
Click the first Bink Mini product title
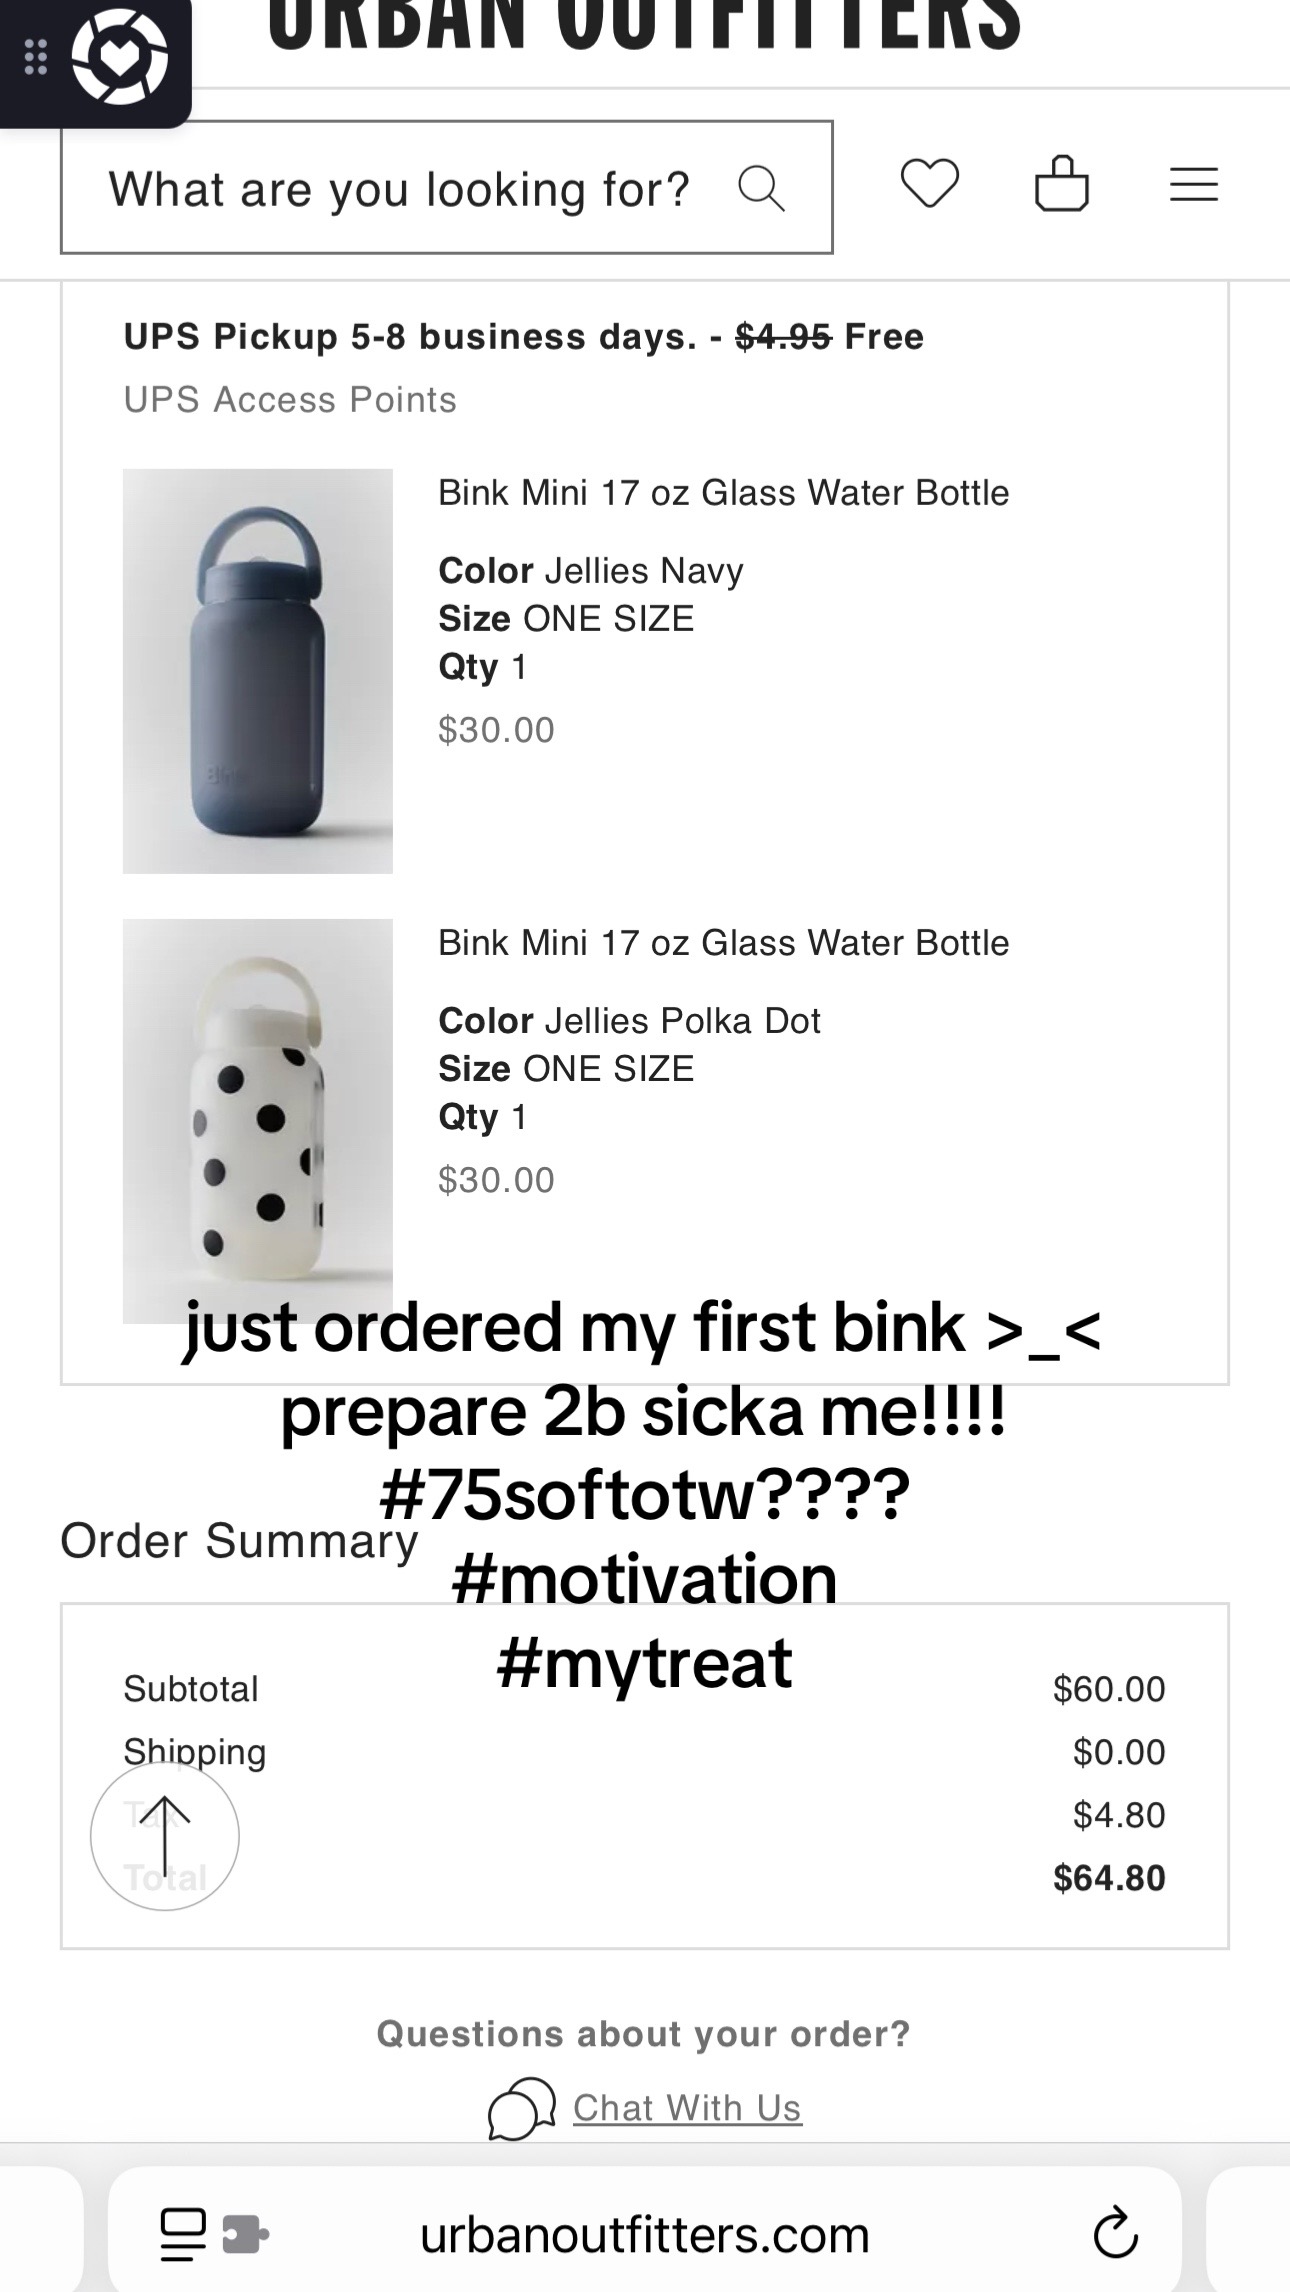[x=724, y=493]
